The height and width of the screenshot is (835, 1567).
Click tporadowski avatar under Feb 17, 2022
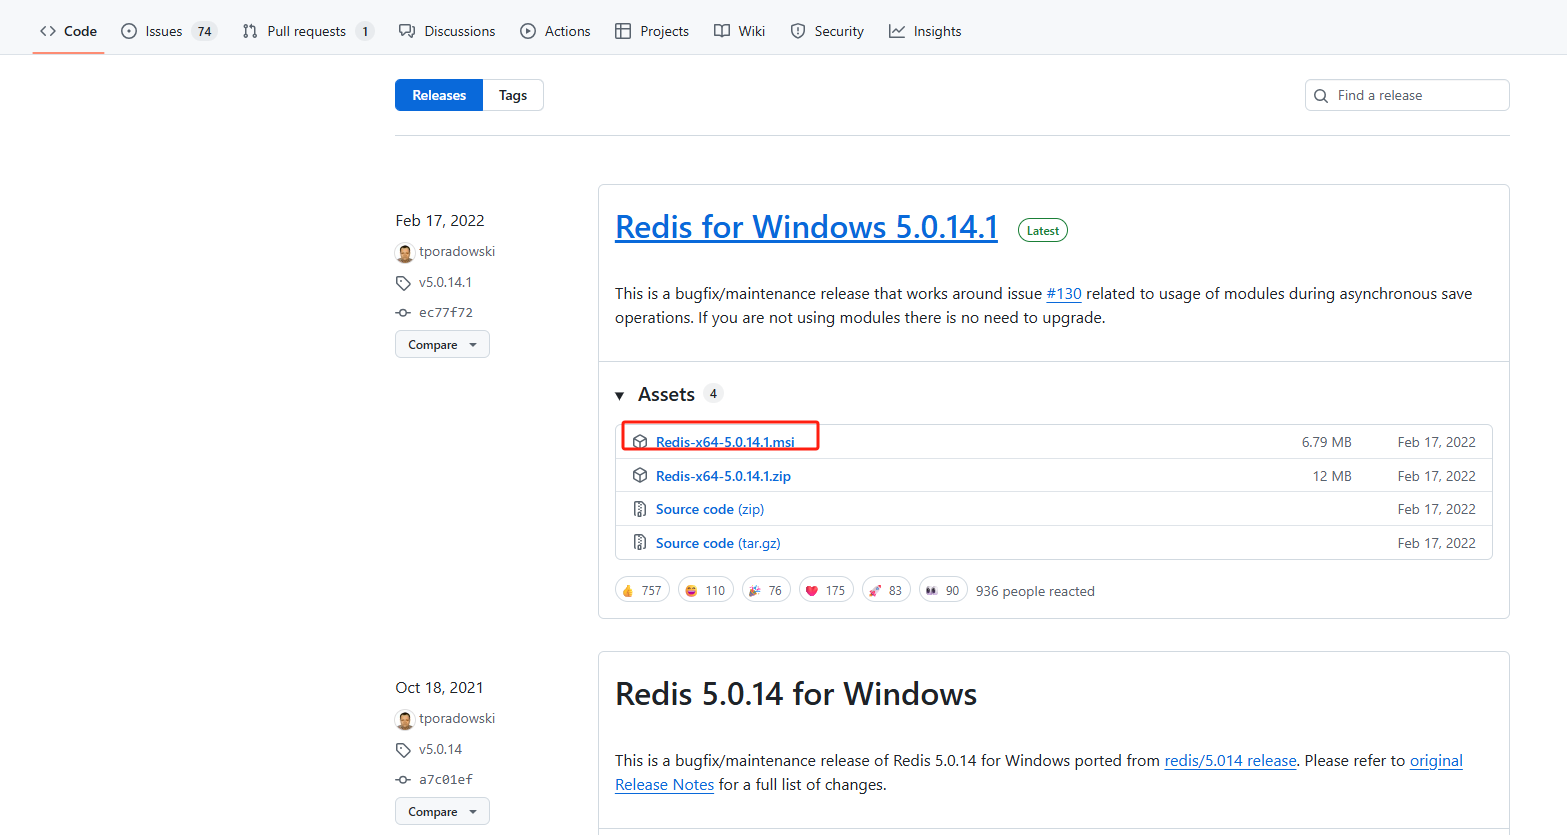point(405,252)
